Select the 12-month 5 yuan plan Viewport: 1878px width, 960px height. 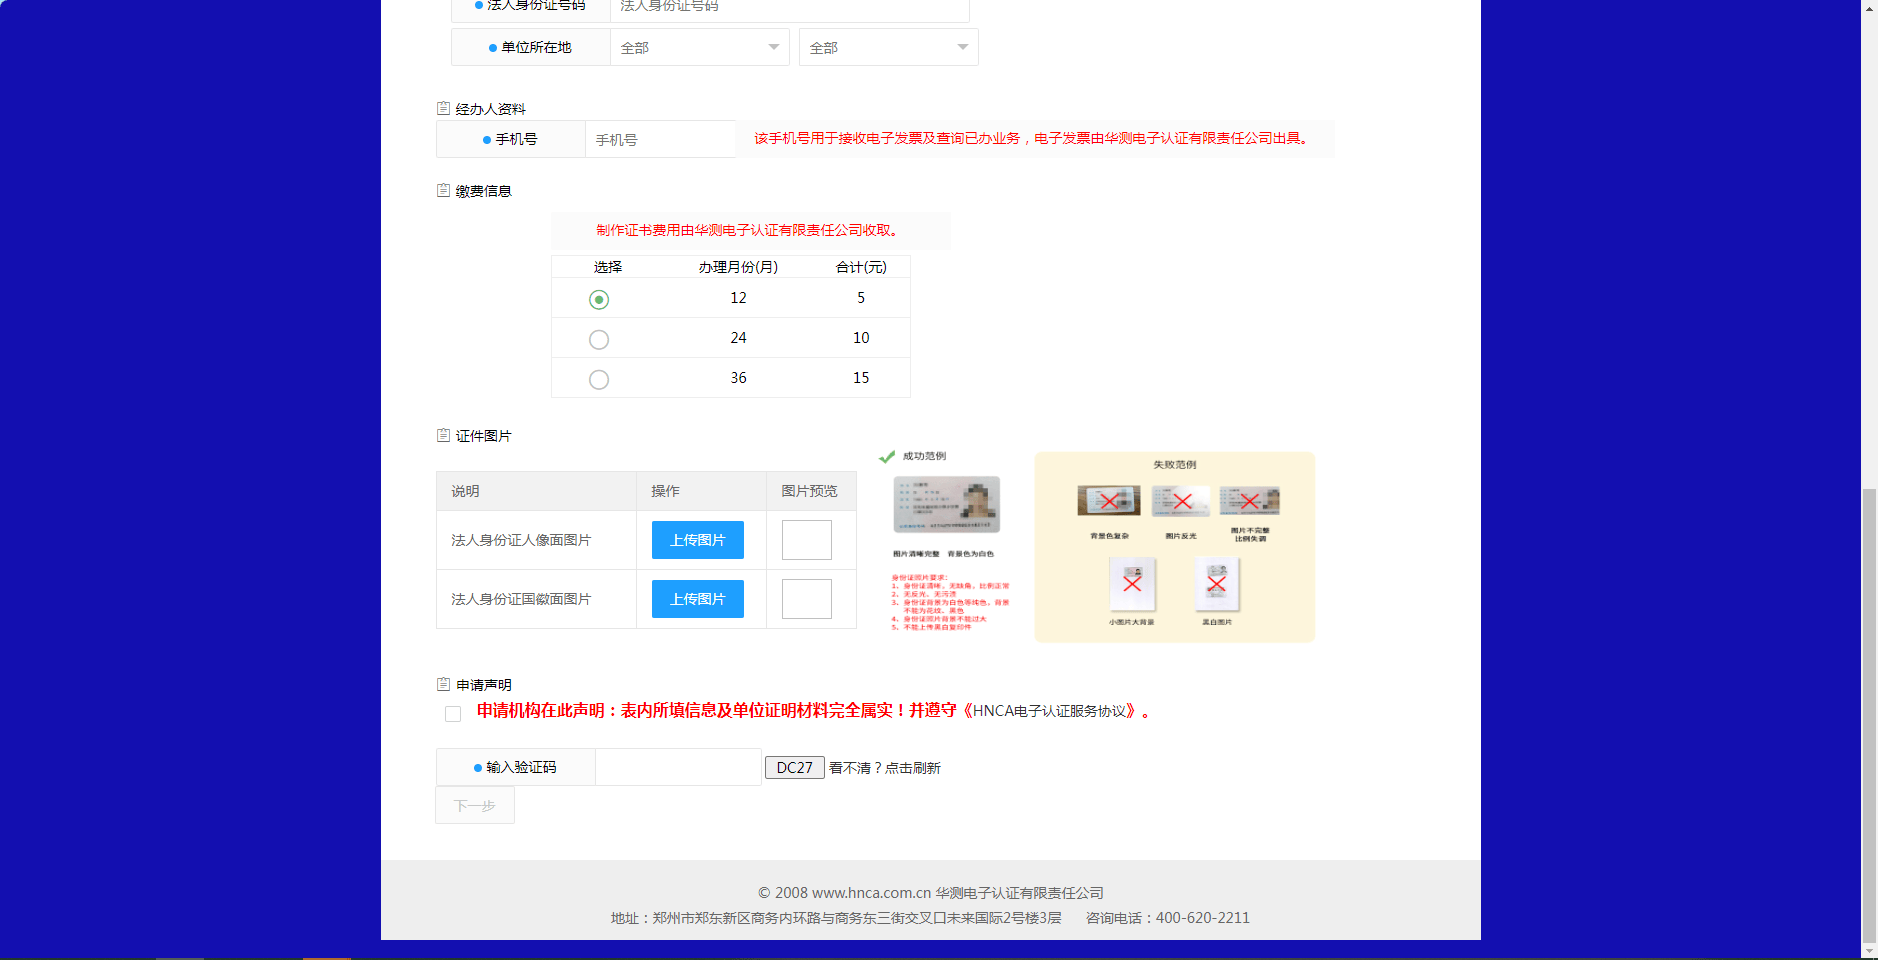point(599,299)
